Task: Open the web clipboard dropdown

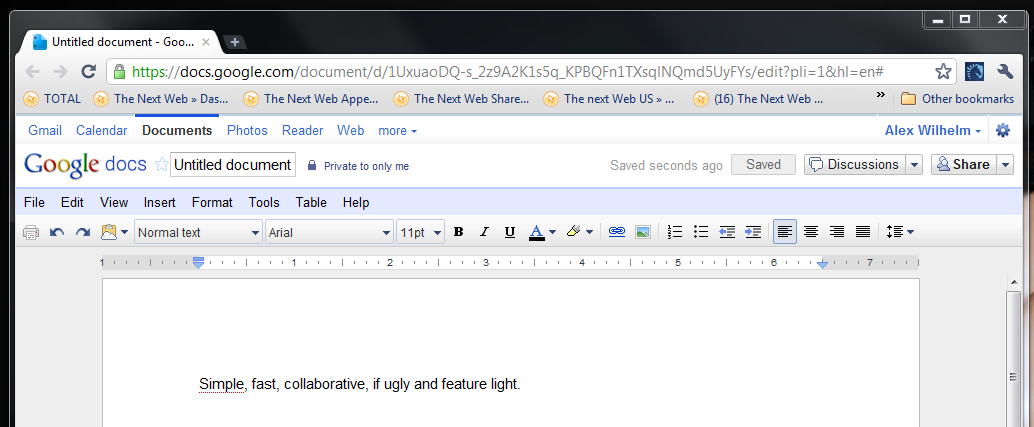Action: point(113,232)
